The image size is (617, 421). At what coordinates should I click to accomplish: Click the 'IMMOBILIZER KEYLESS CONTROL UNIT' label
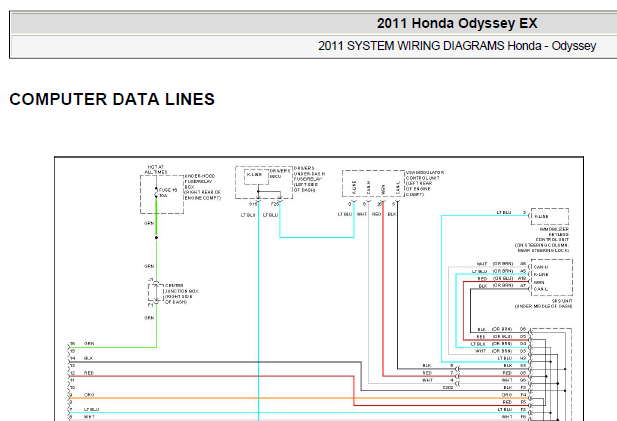(x=542, y=240)
